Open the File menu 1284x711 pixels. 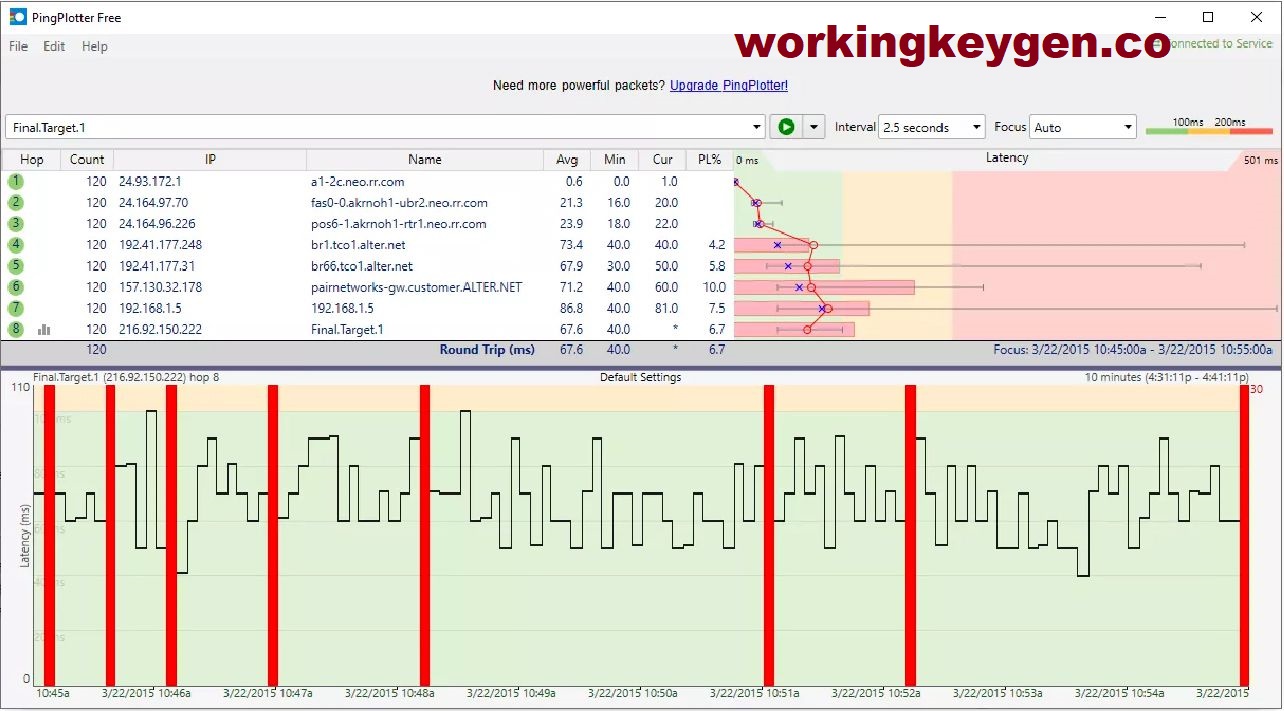click(17, 46)
